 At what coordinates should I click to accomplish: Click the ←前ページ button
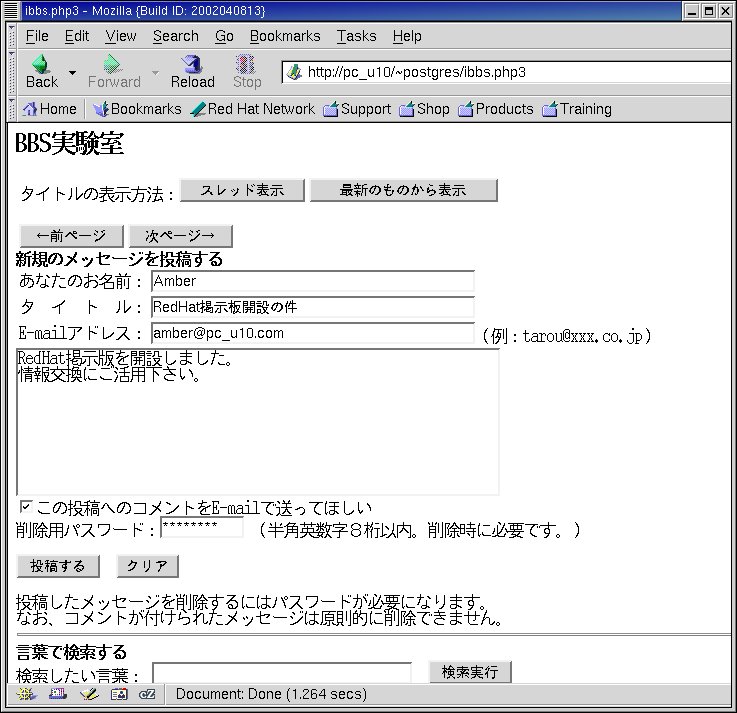coord(71,236)
